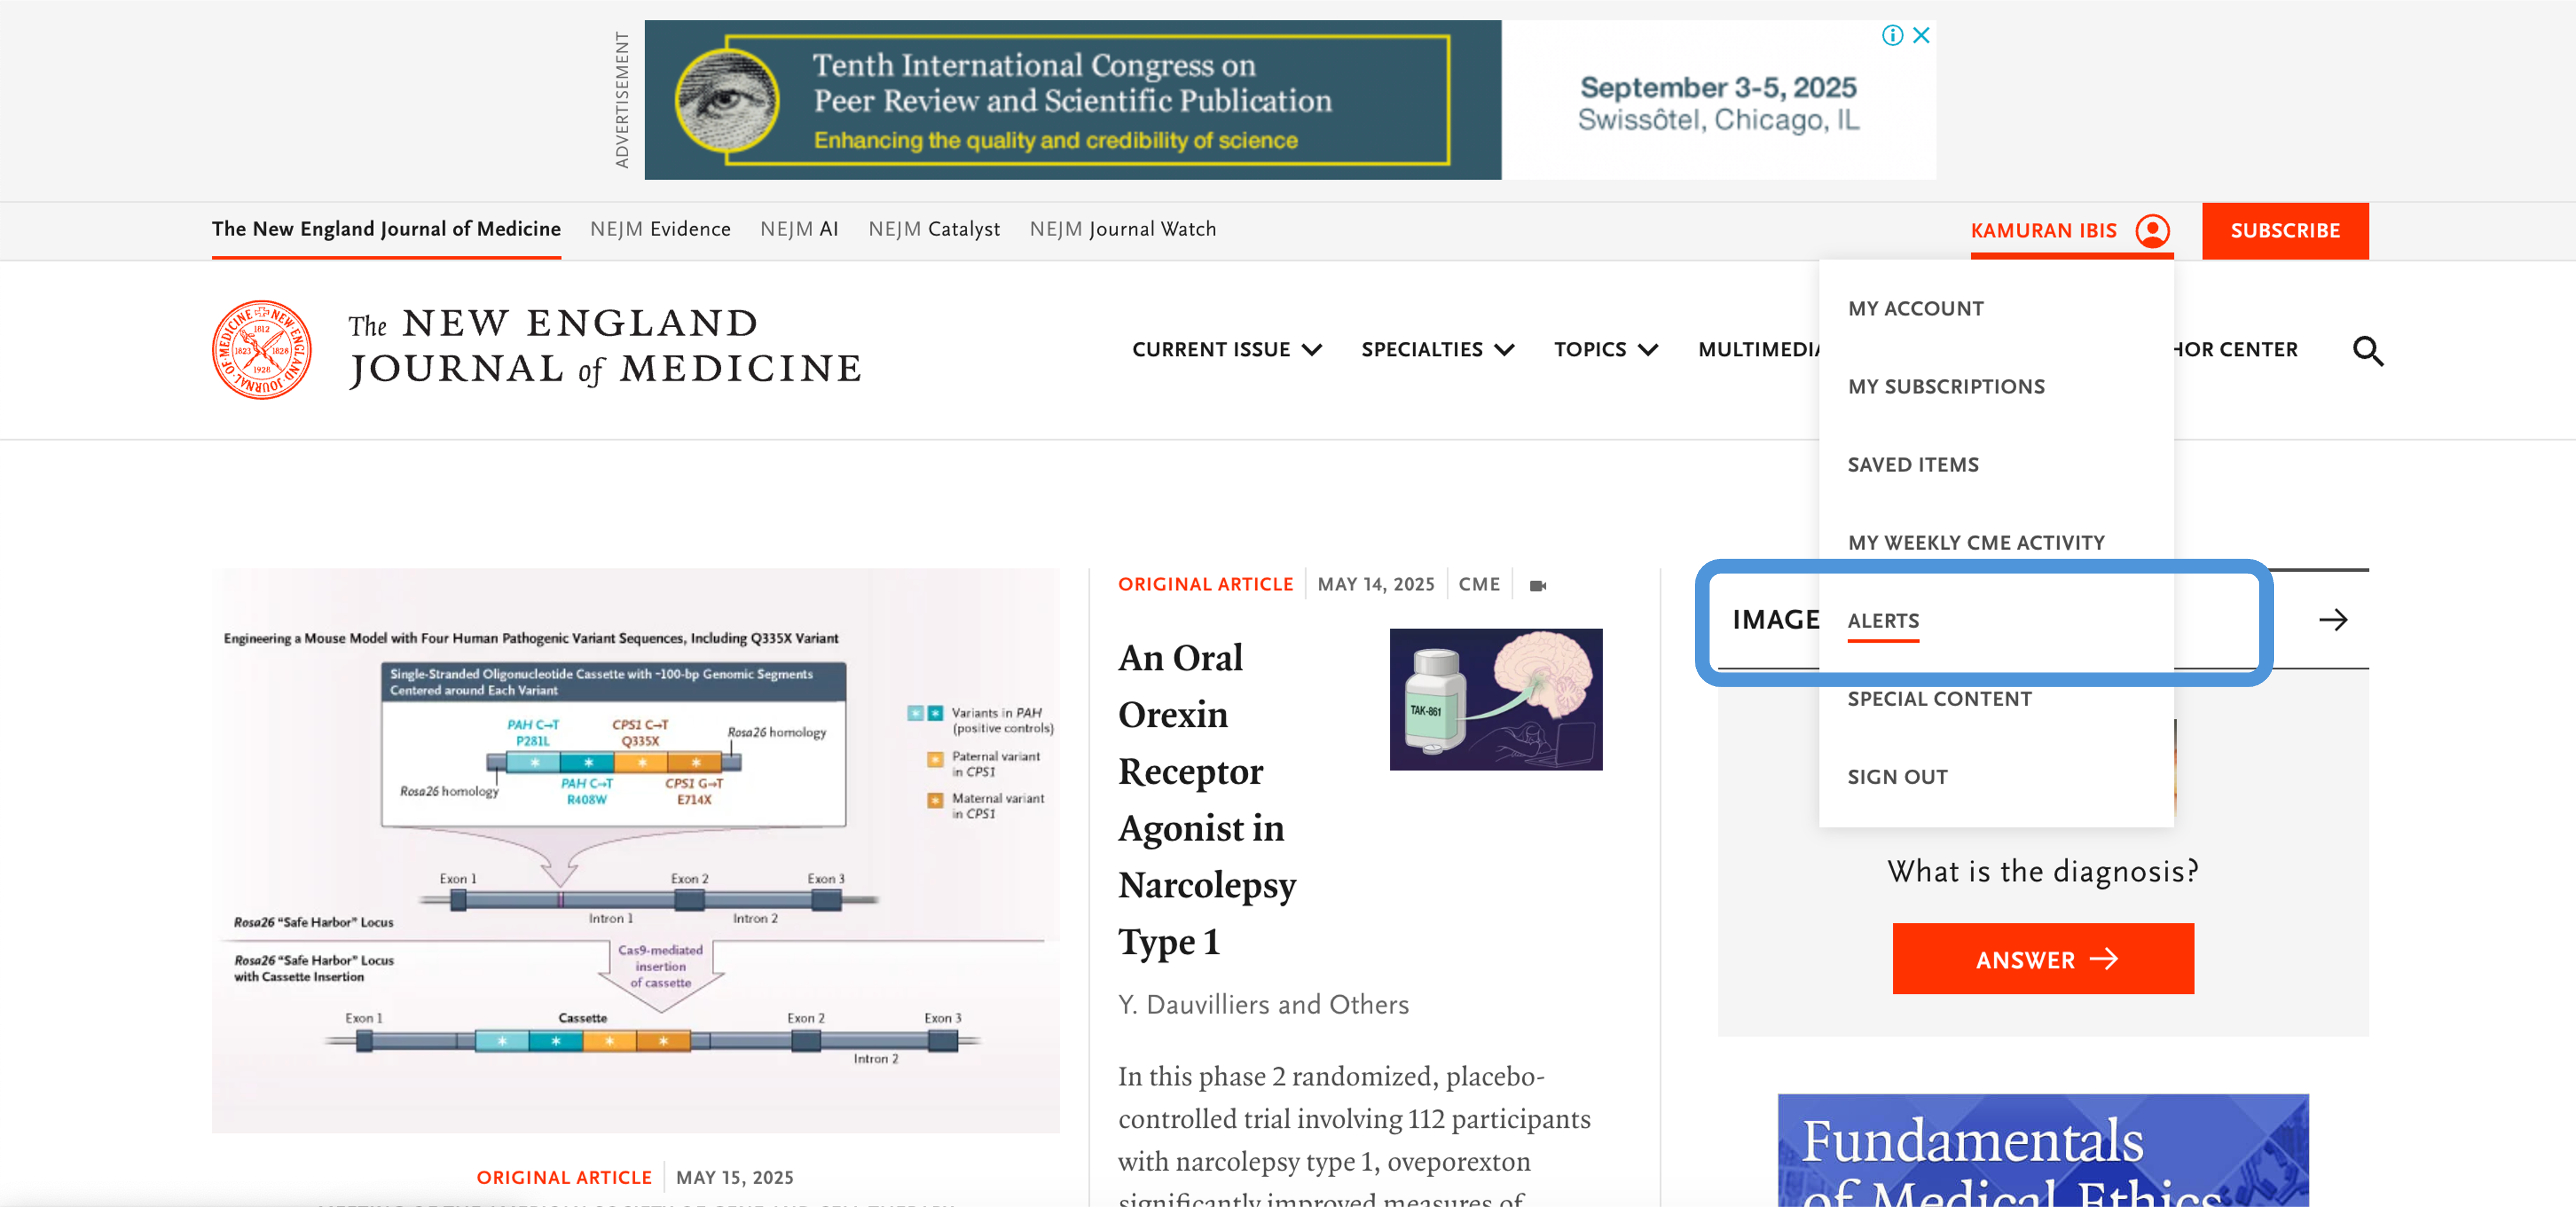
Task: Select The New England Journal of Medicine tab
Action: [x=386, y=229]
